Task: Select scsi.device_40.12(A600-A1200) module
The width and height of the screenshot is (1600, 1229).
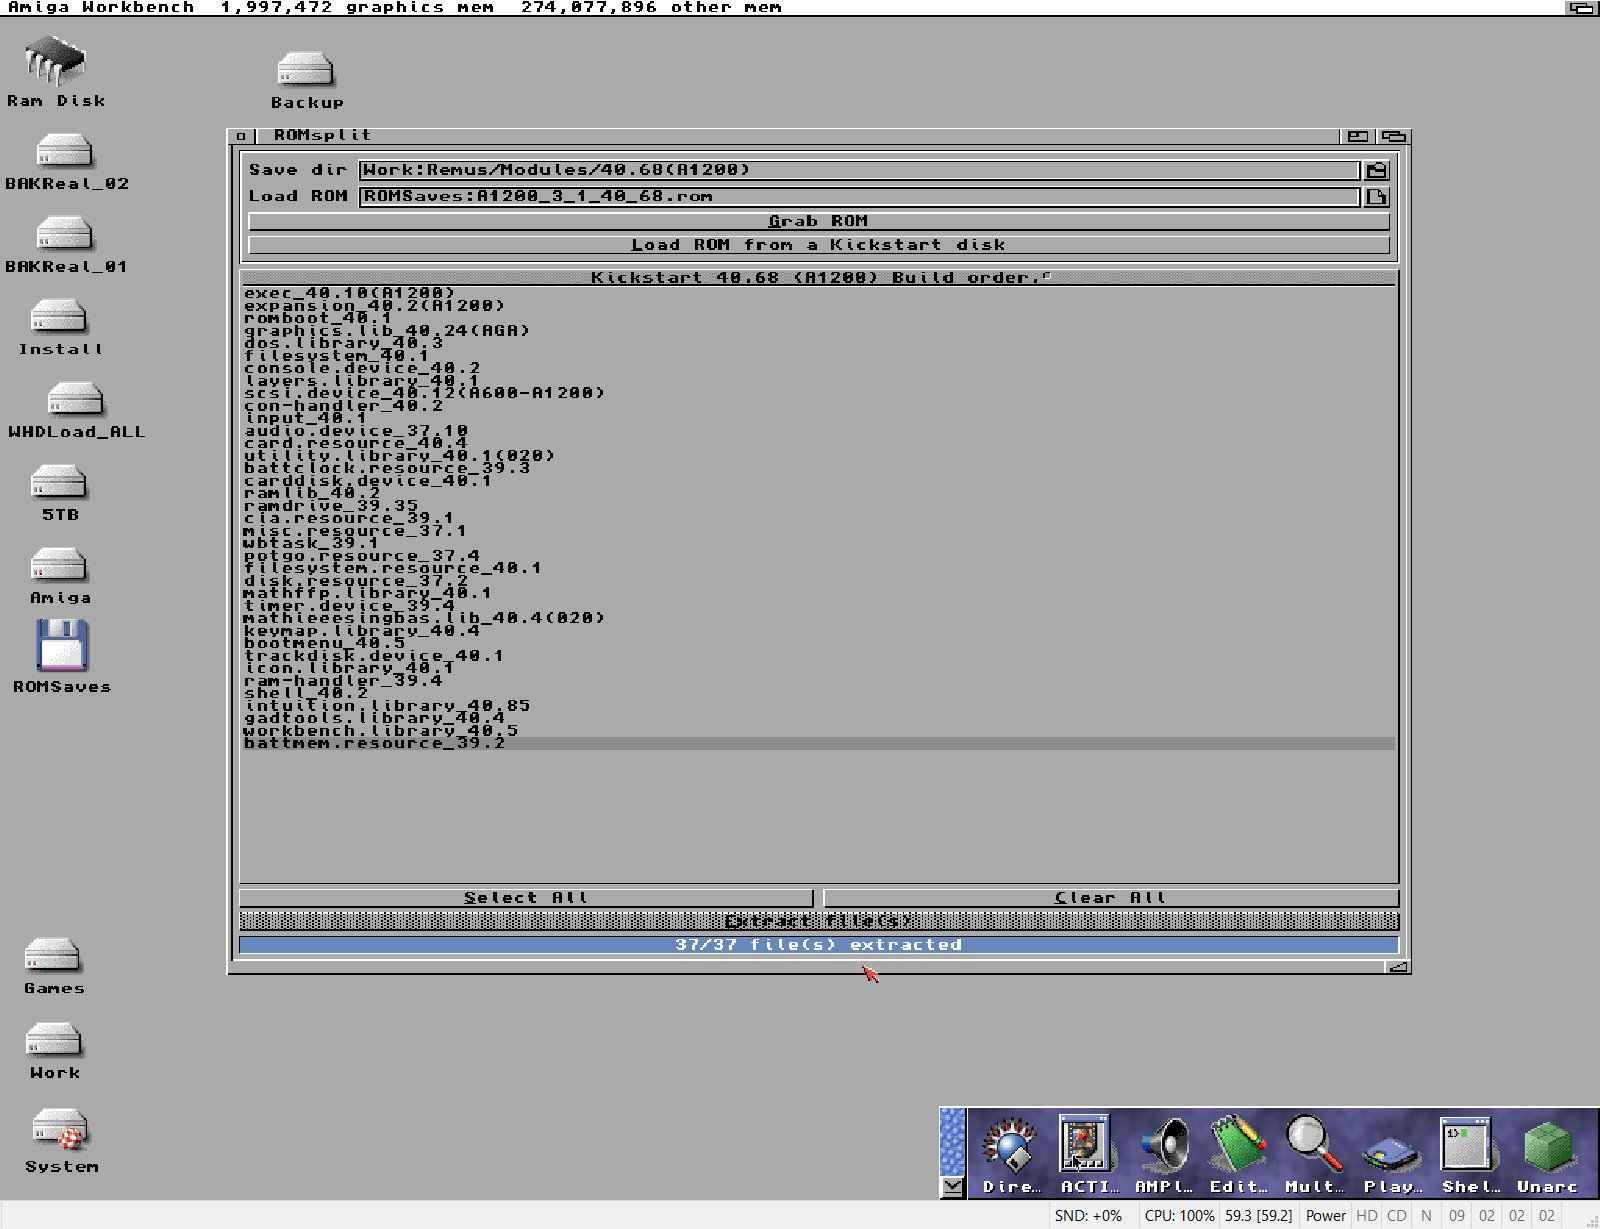Action: [x=819, y=393]
